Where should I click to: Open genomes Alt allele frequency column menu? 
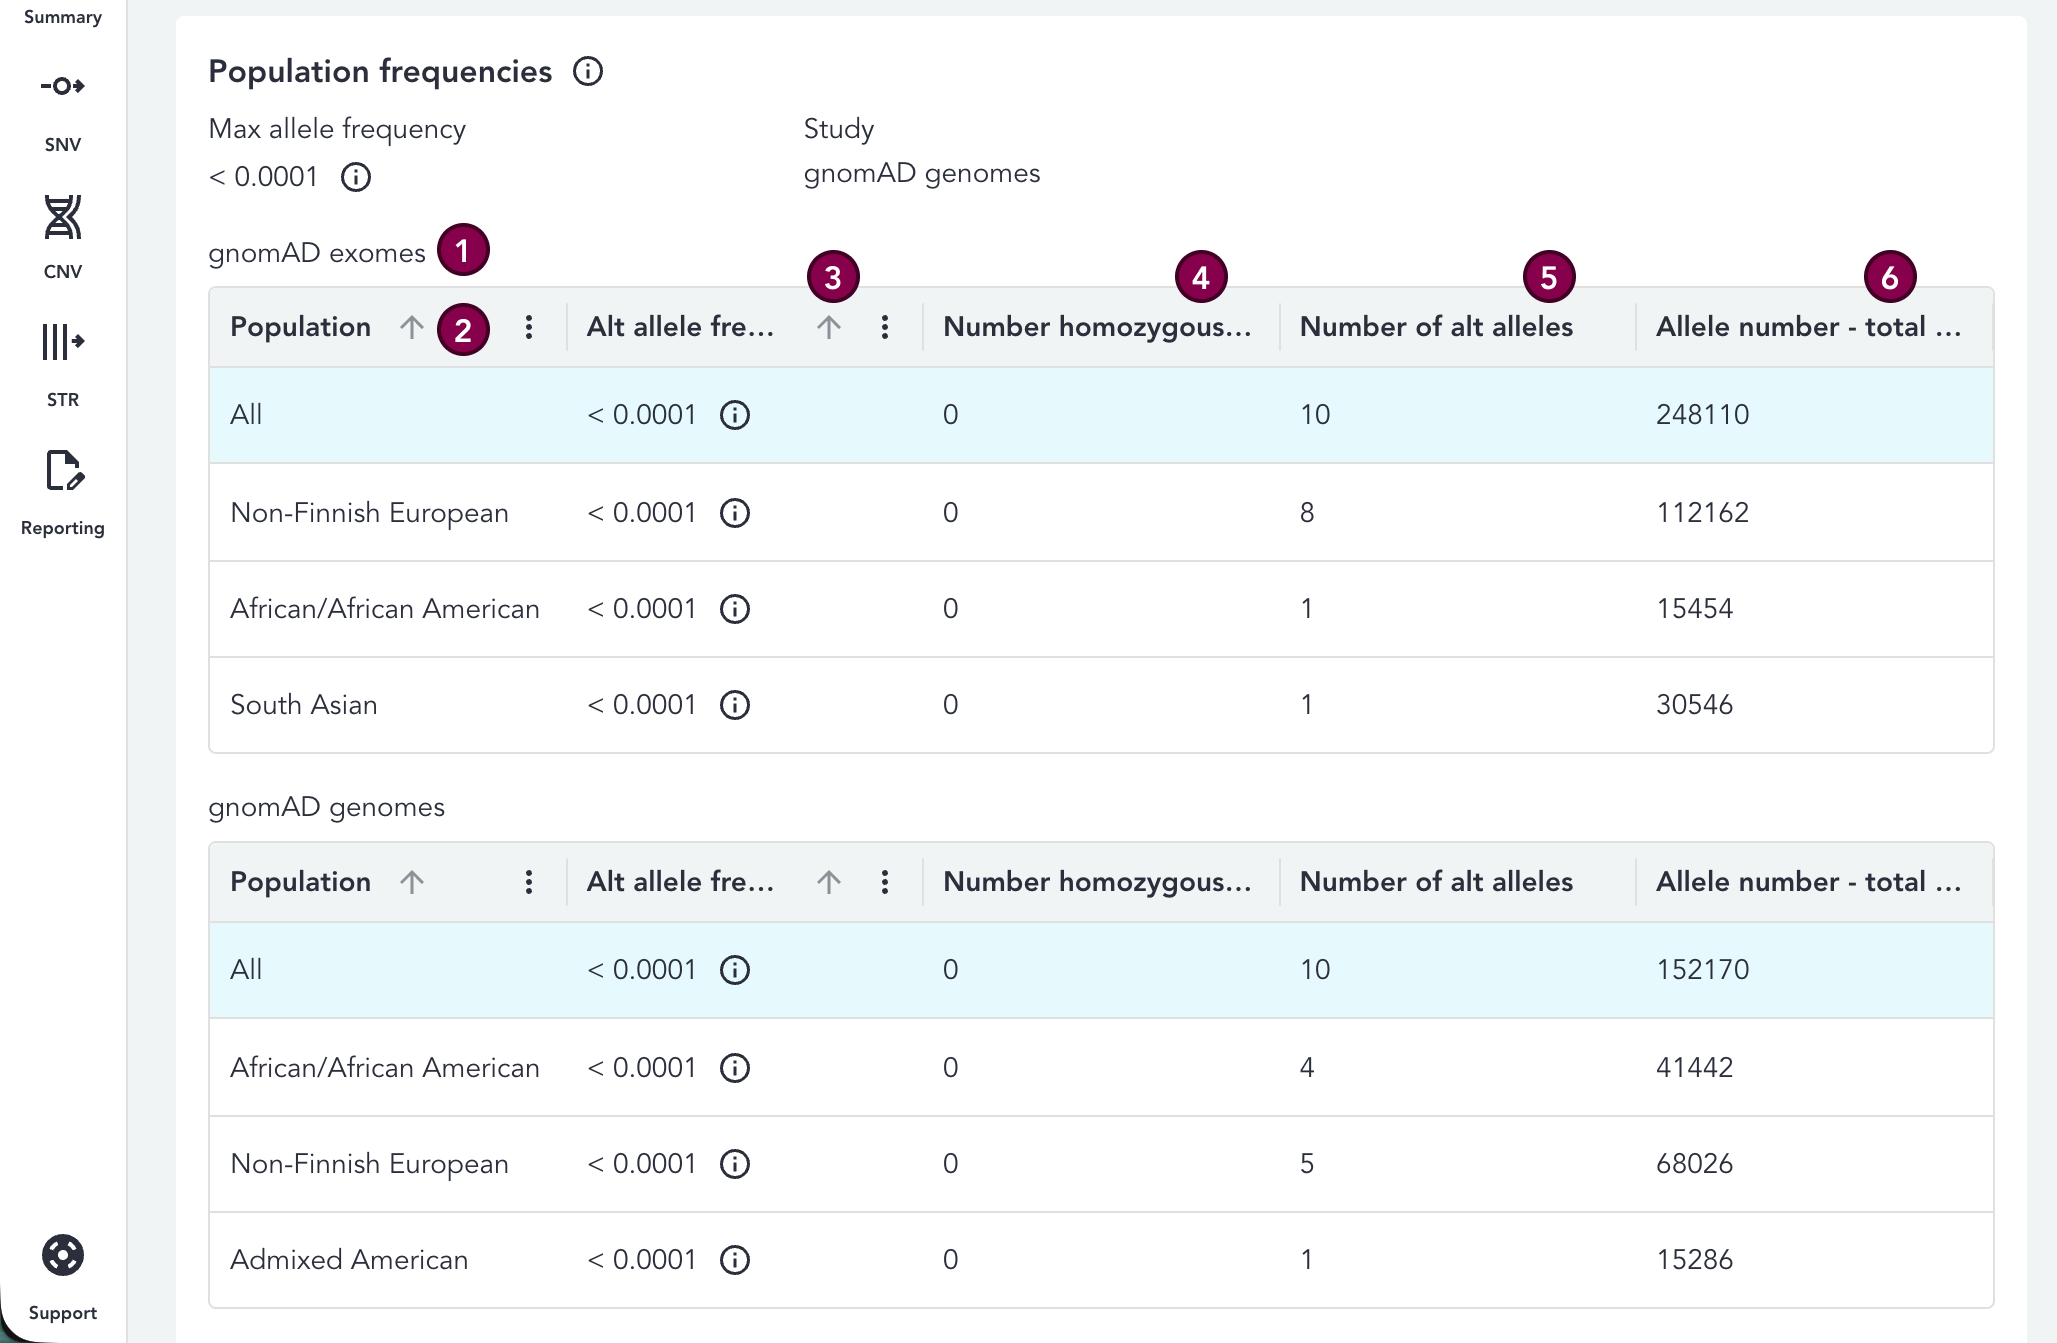tap(885, 882)
